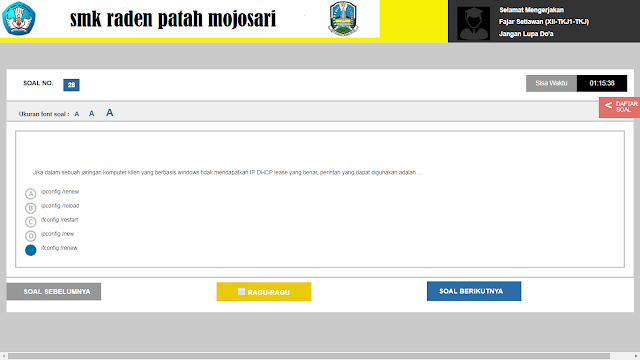
Task: Tick the Ragu-Ragu checkbox
Action: [241, 291]
